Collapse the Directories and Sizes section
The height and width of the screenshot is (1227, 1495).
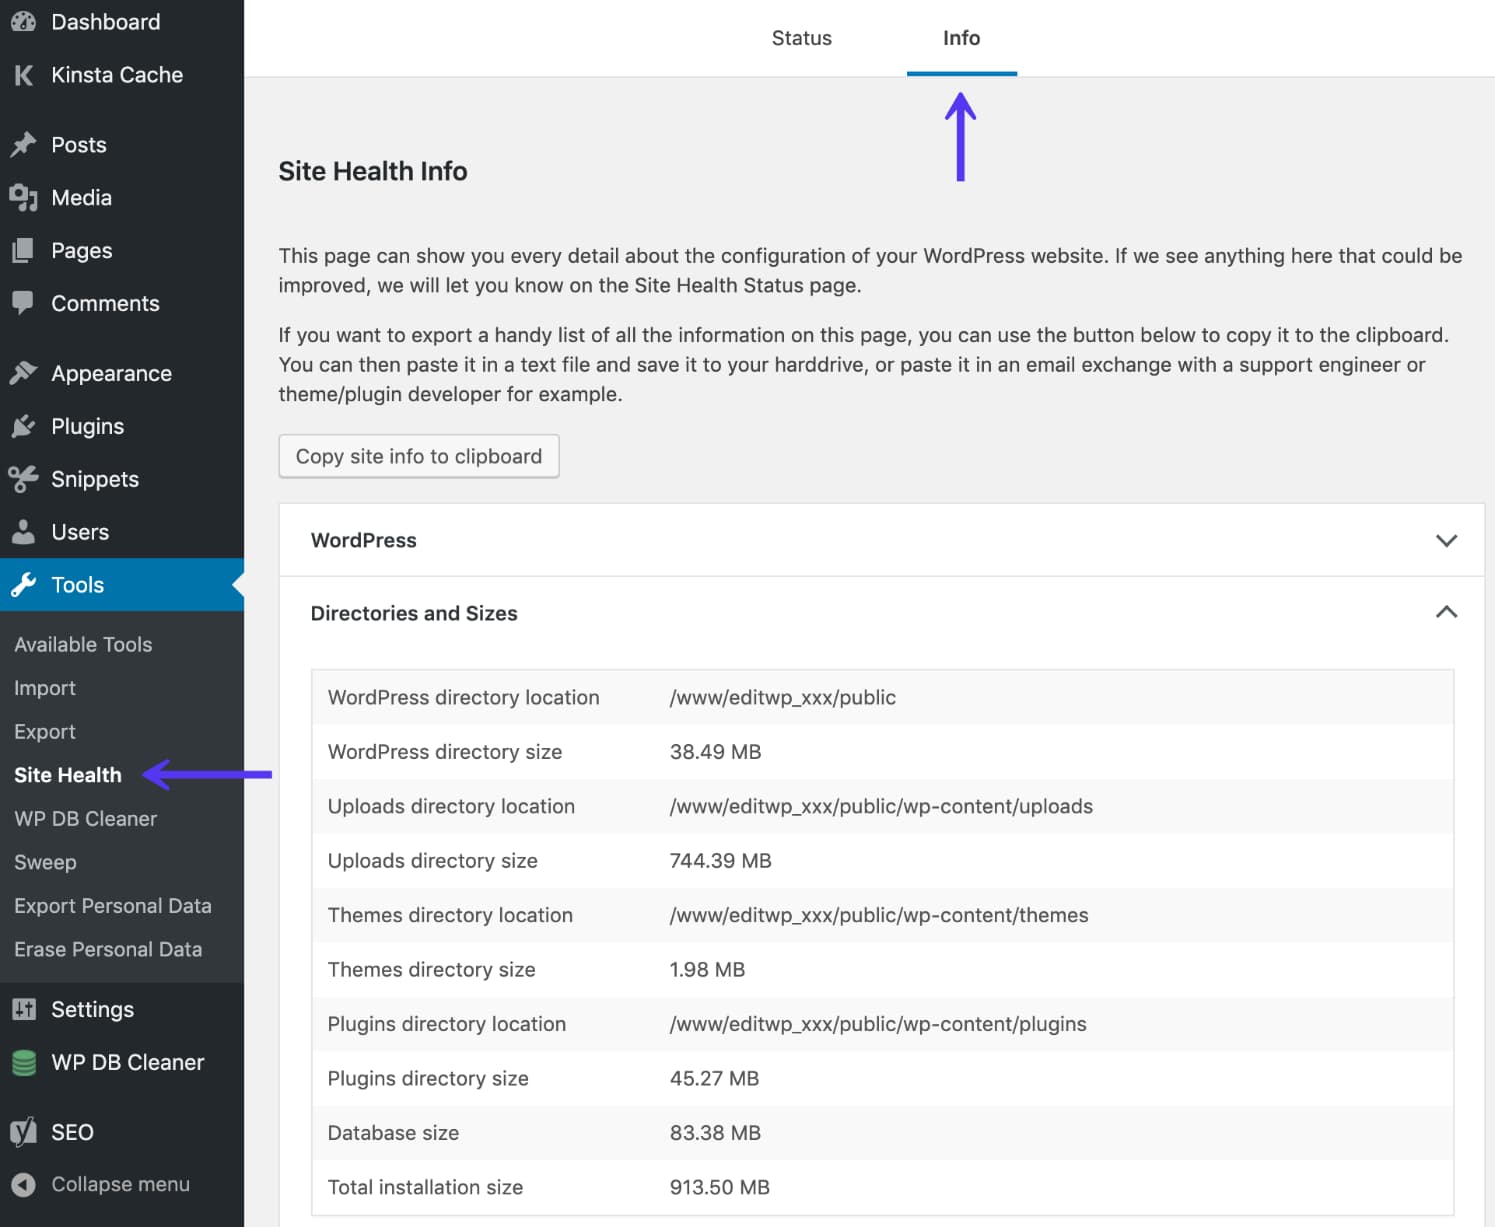pyautogui.click(x=1447, y=612)
